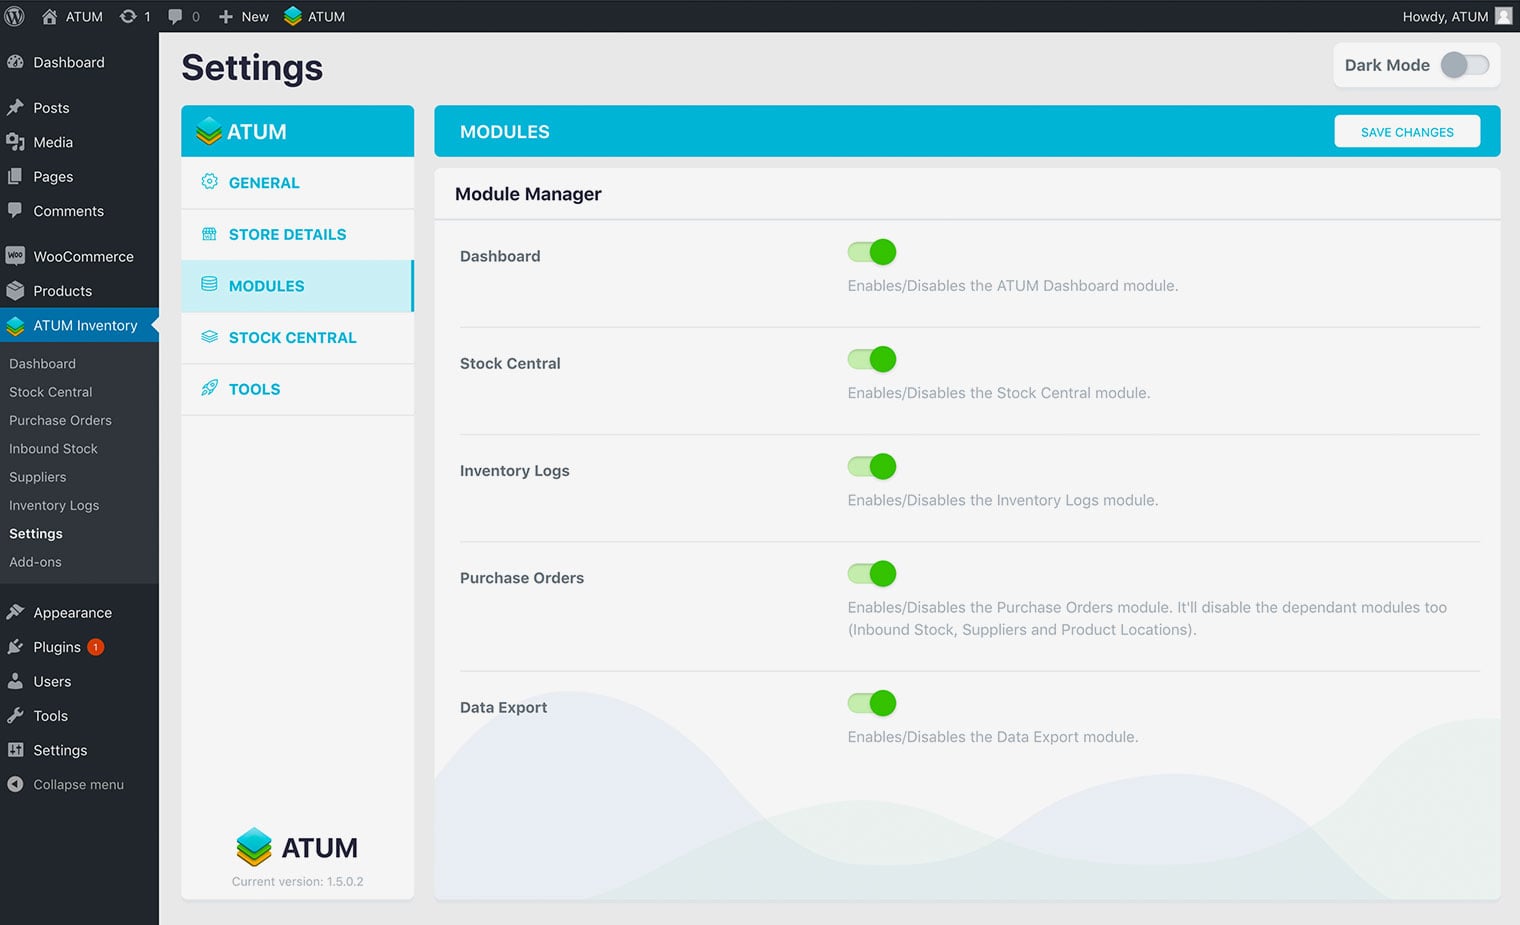Toggle the Data Export module switch

pos(872,704)
